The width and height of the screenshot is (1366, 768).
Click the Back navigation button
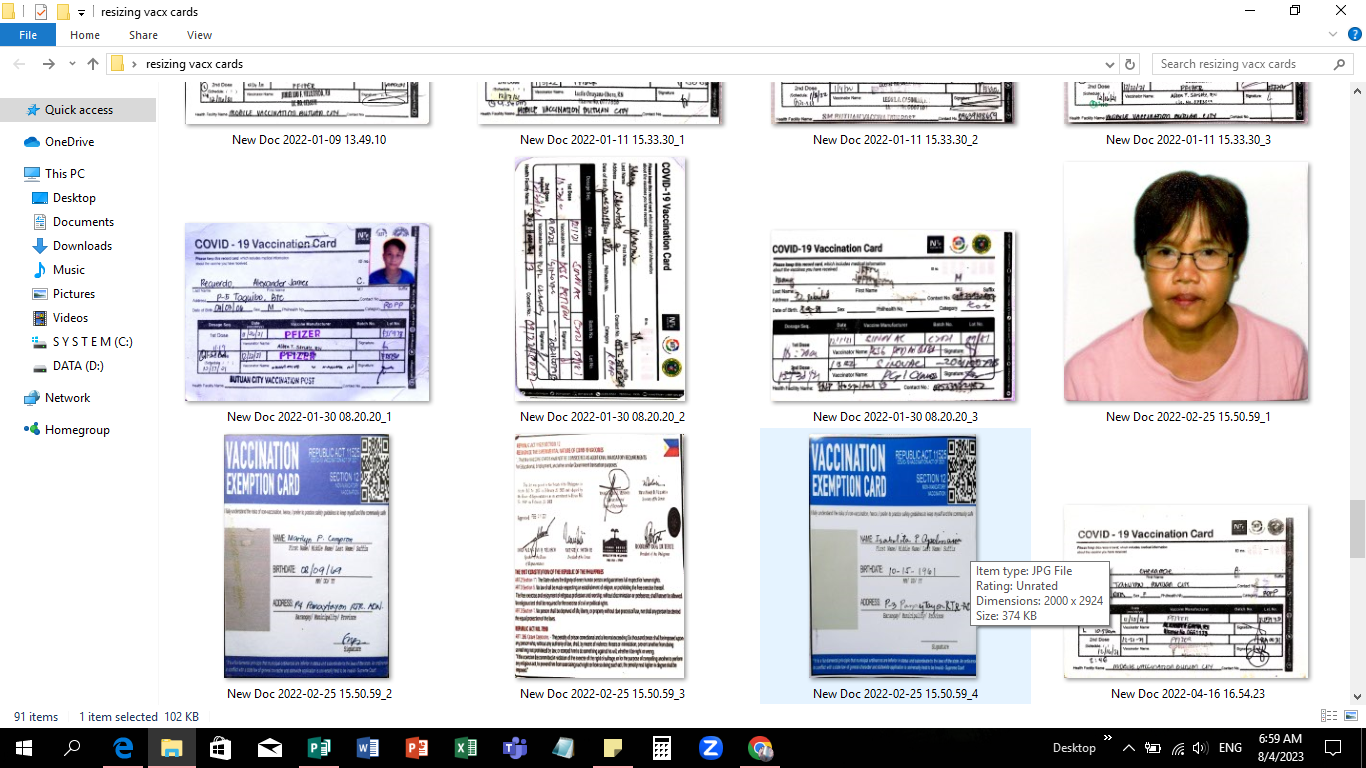click(x=19, y=63)
